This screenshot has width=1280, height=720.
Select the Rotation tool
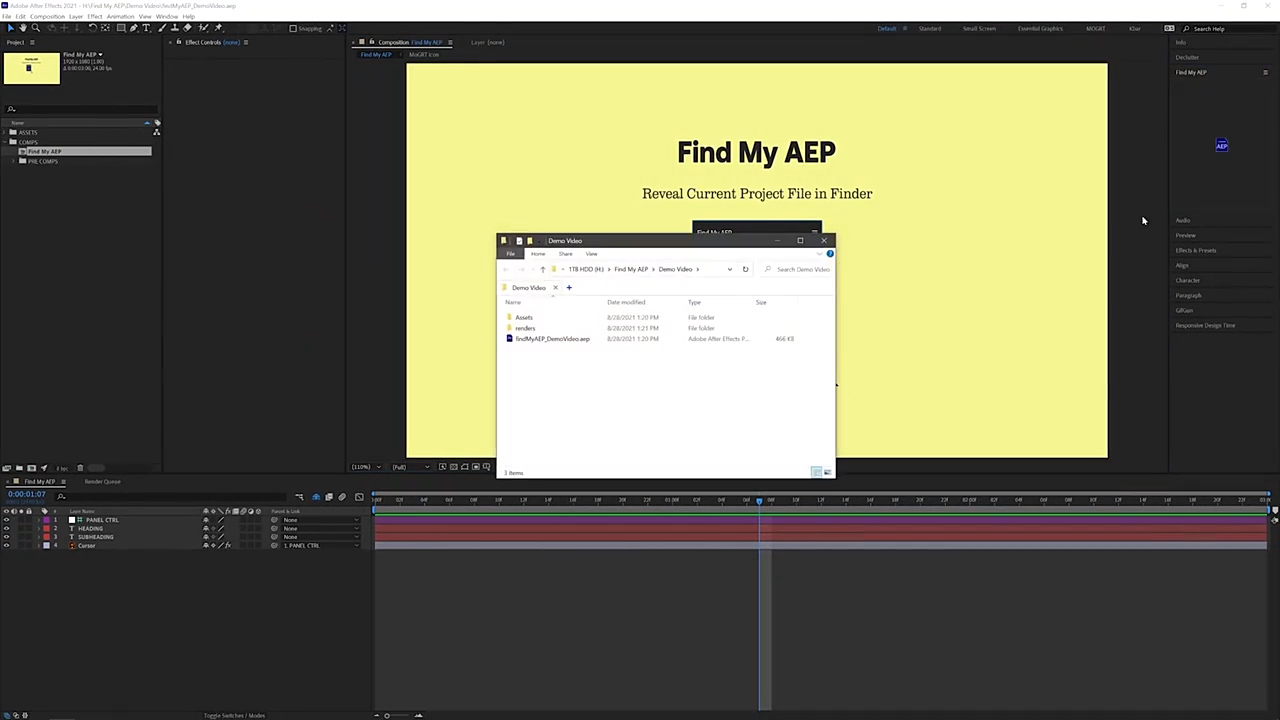click(93, 28)
